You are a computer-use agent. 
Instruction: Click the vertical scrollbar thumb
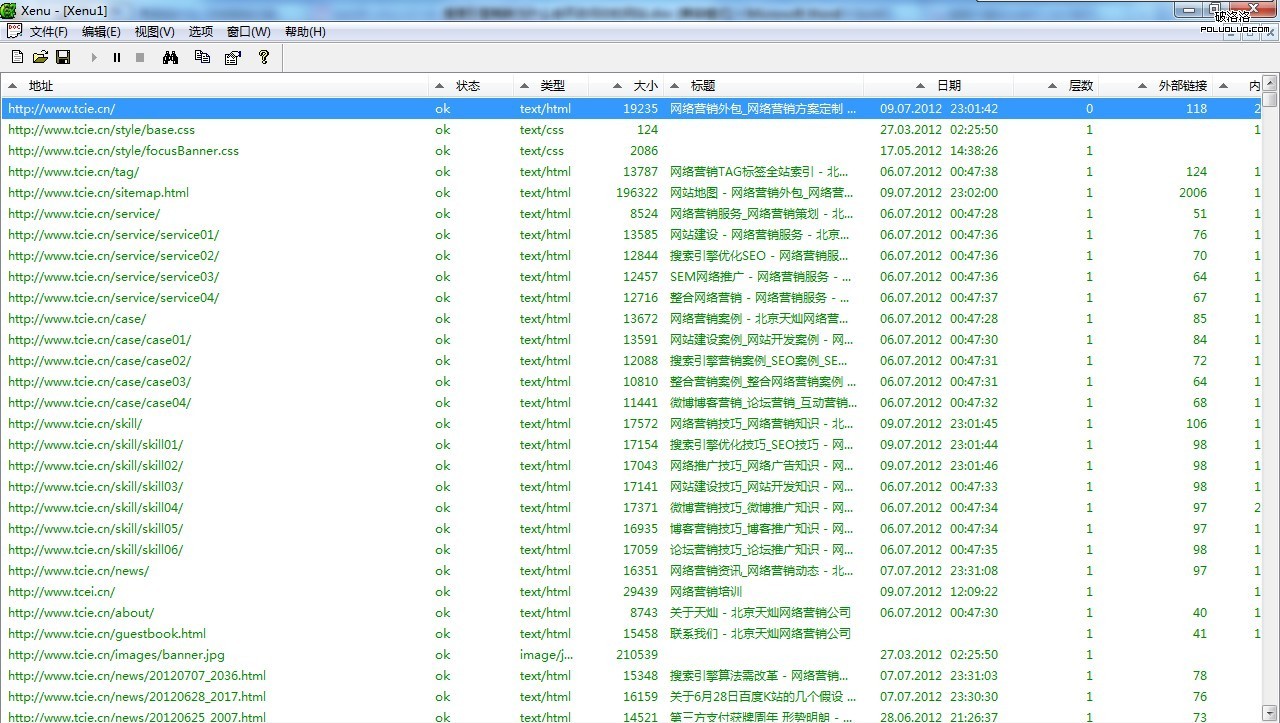pyautogui.click(x=1270, y=101)
